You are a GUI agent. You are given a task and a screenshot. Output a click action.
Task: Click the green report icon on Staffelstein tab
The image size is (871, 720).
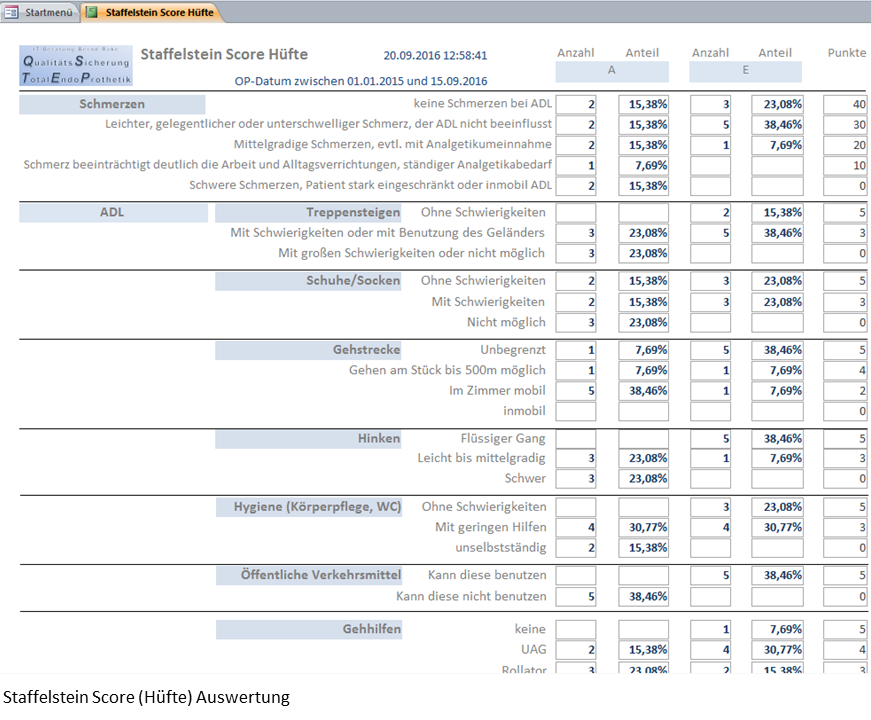pos(93,12)
